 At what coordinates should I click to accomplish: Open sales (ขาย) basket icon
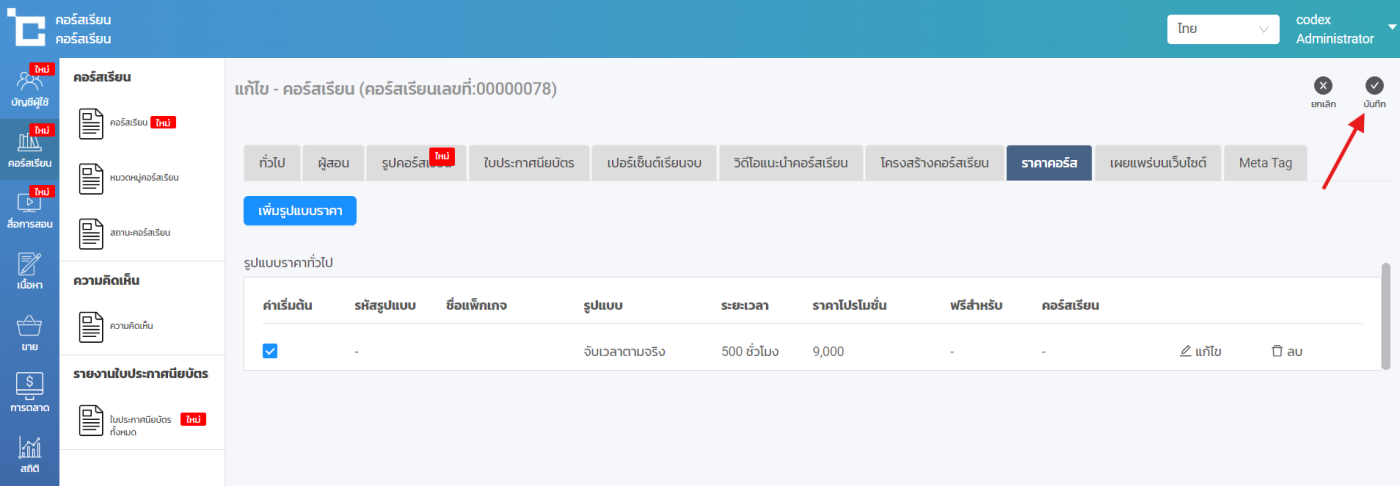click(29, 330)
